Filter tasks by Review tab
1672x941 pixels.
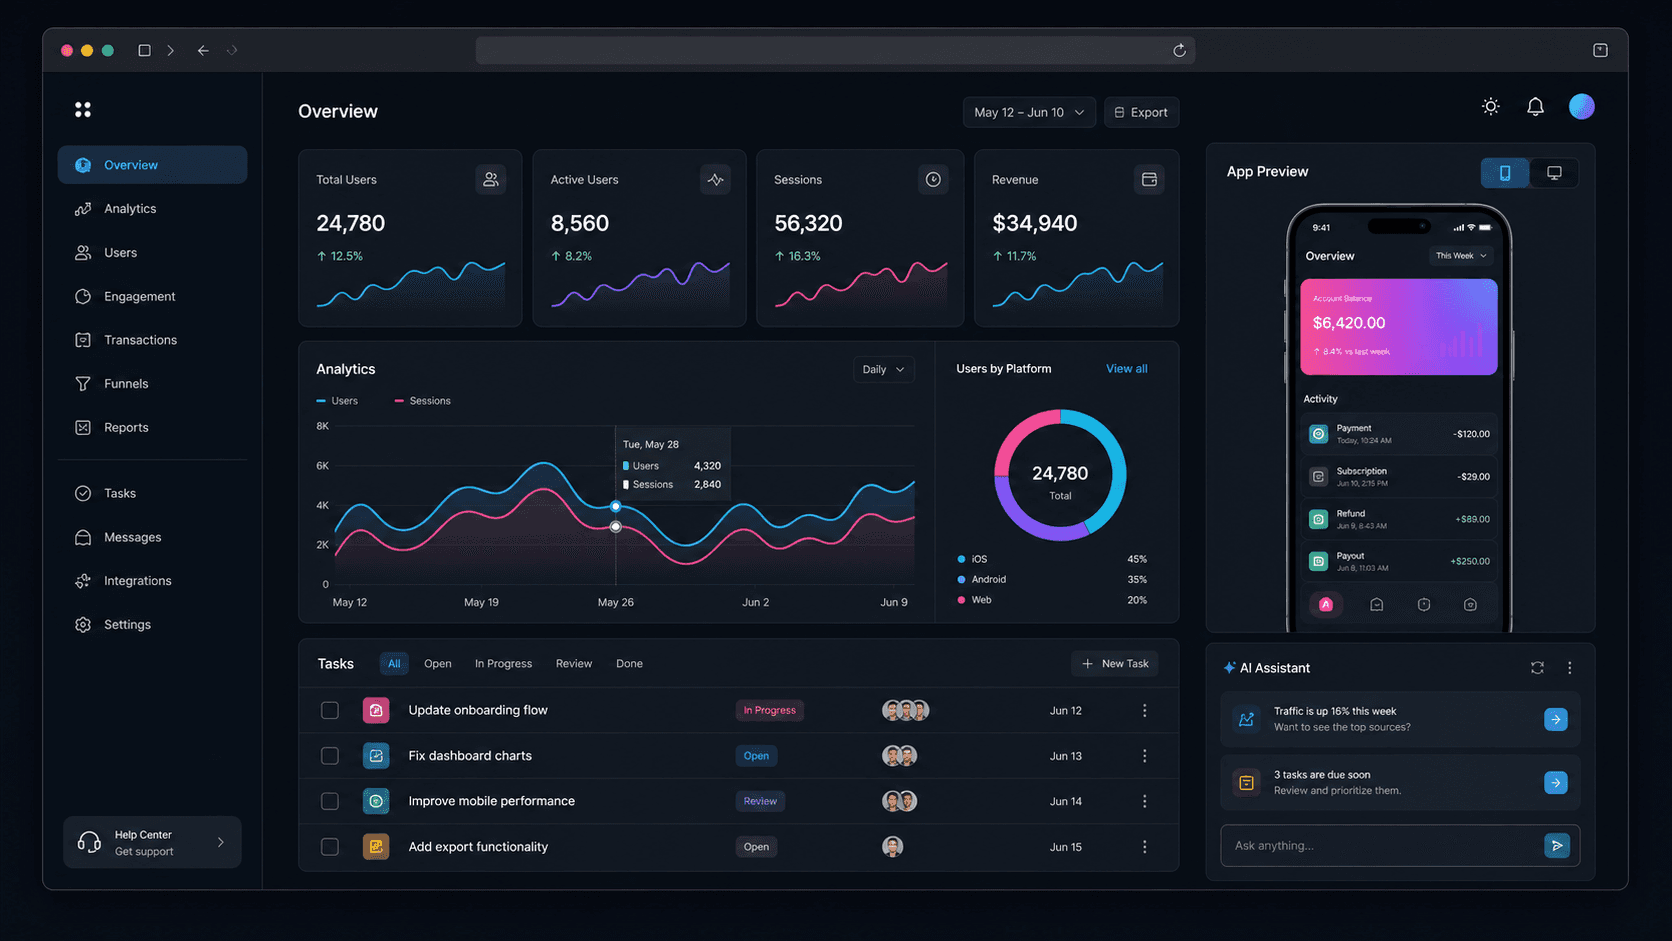coord(574,664)
